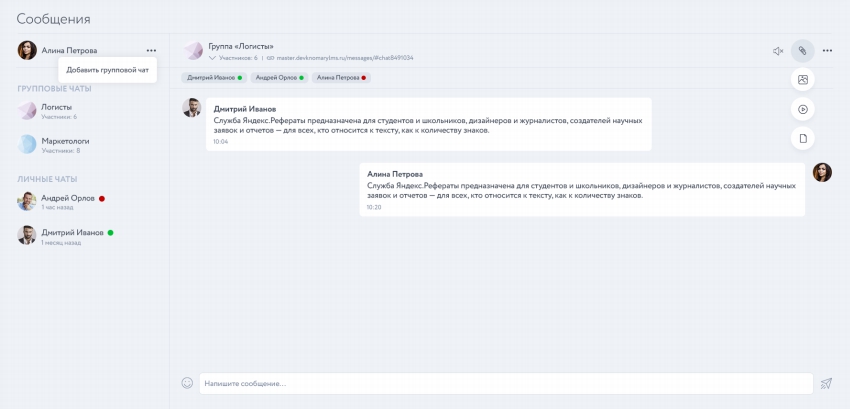The width and height of the screenshot is (850, 409).
Task: Send message with the paper plane icon
Action: (826, 383)
